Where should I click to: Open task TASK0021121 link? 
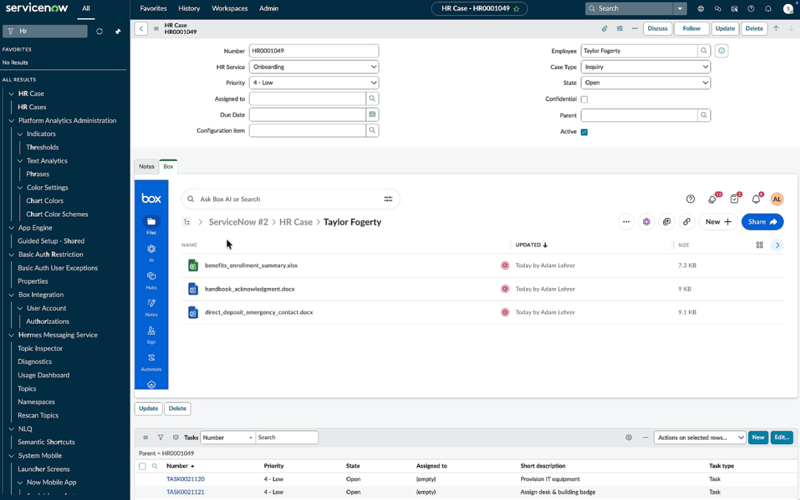[185, 492]
